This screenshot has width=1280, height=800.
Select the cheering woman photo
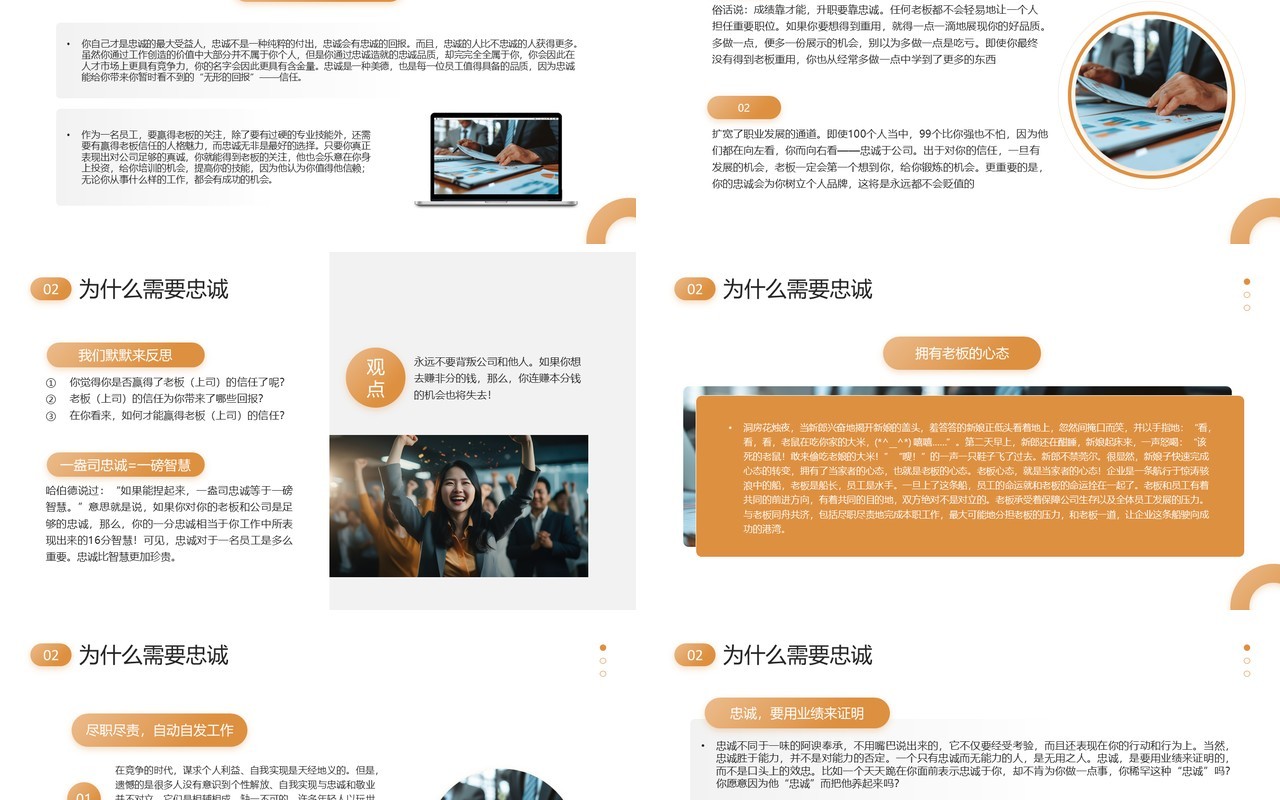[x=459, y=506]
